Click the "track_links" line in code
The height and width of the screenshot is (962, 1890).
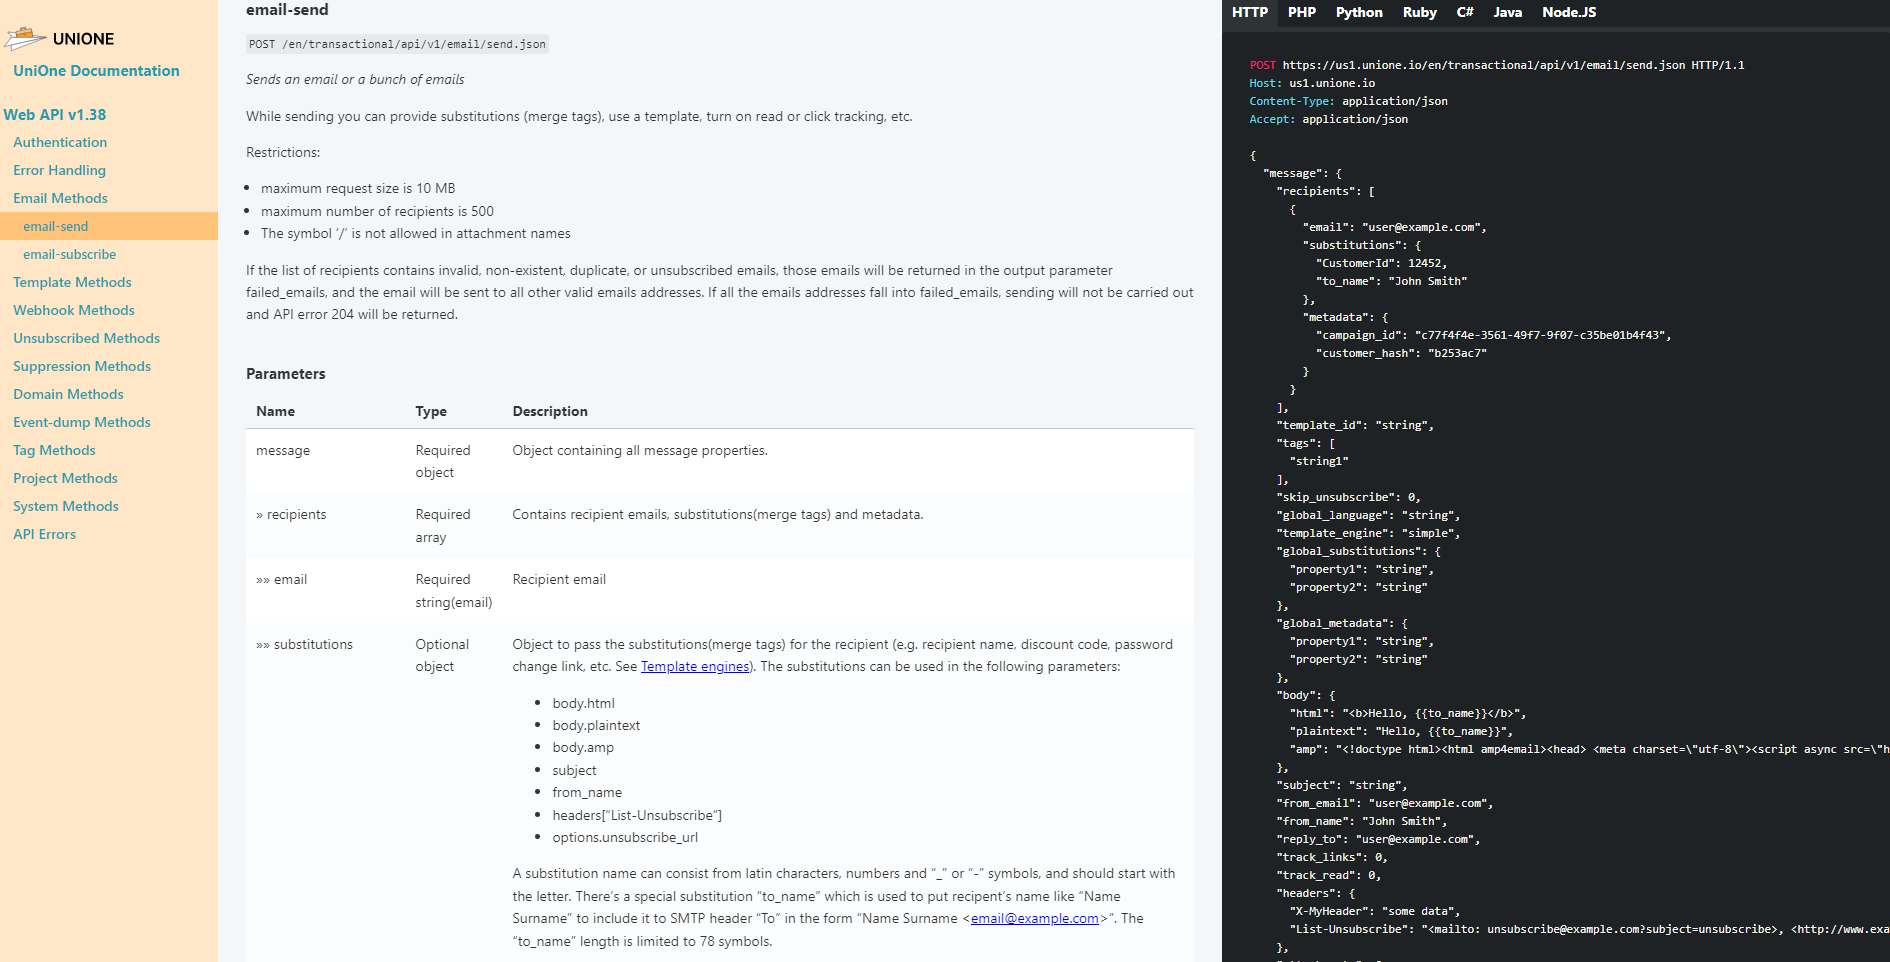[1331, 857]
